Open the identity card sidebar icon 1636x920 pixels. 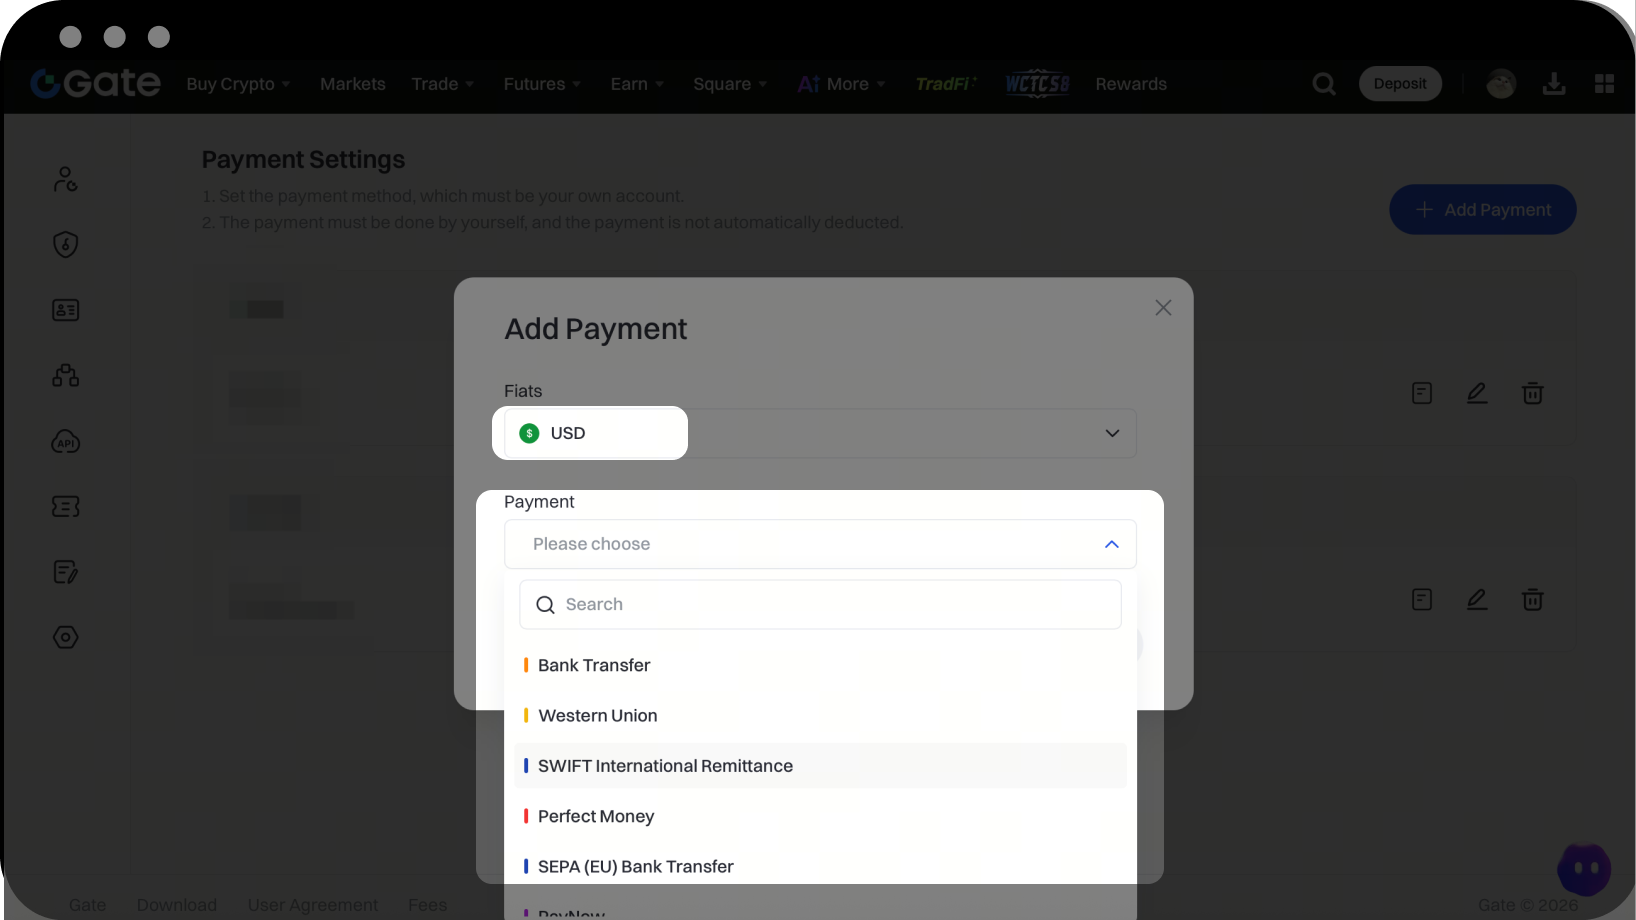(x=66, y=310)
